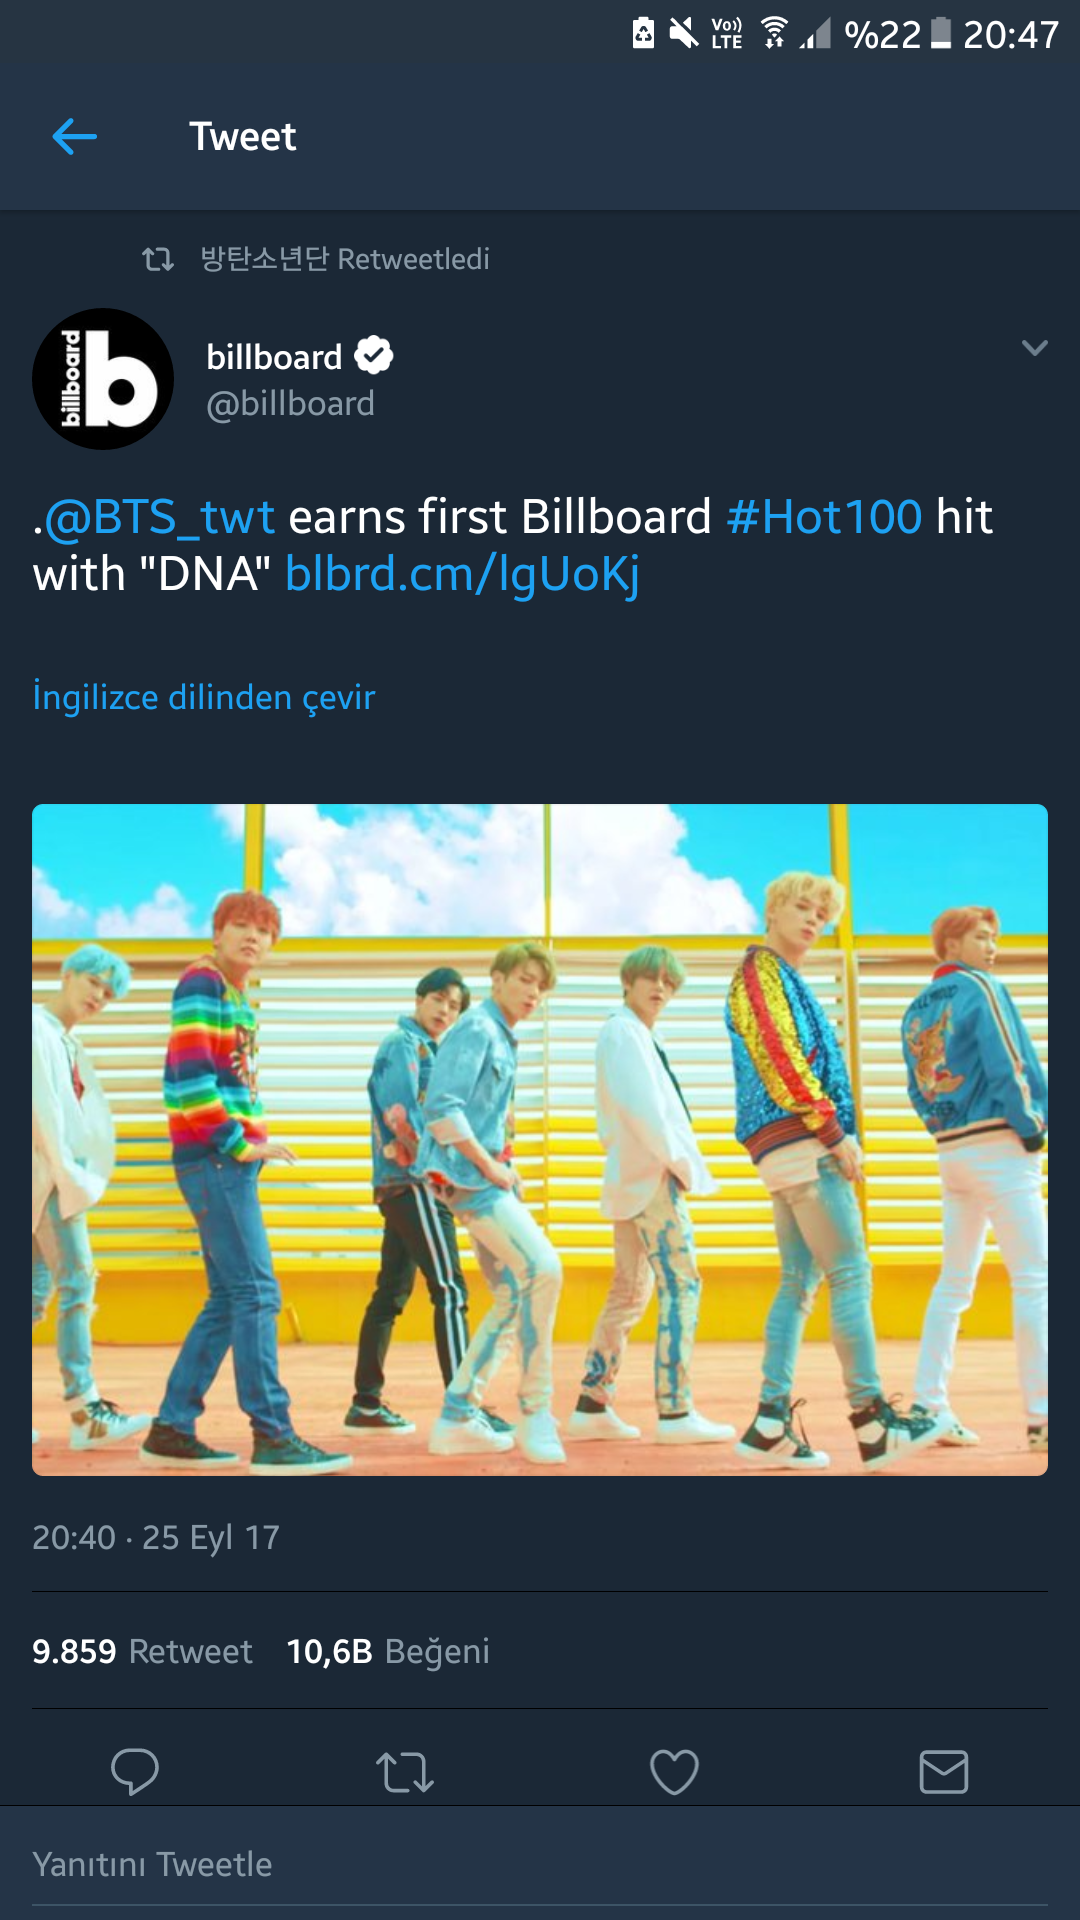The height and width of the screenshot is (1920, 1080).
Task: Tap the muted sound status icon
Action: (x=684, y=33)
